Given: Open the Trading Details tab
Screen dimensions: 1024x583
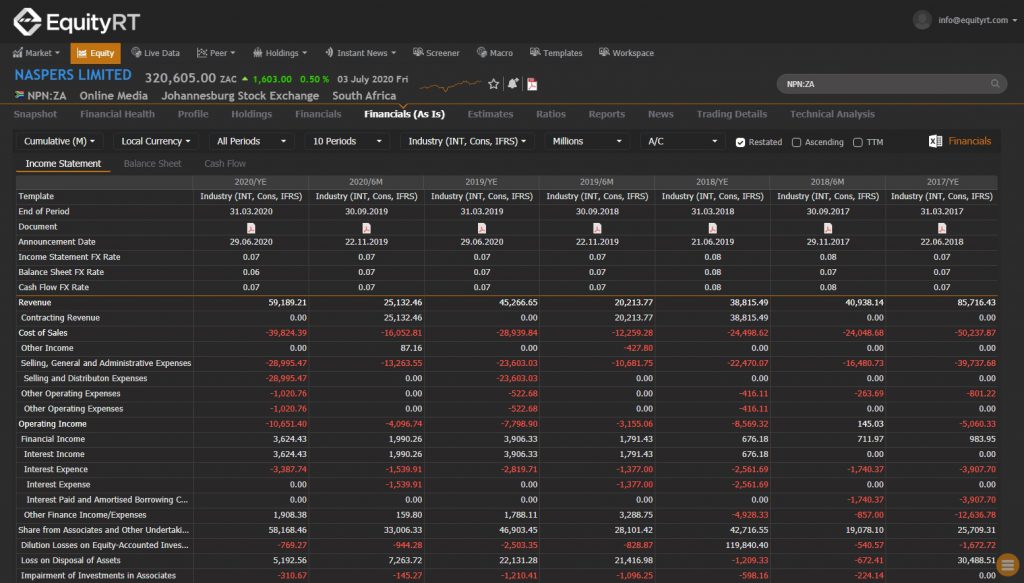Looking at the screenshot, I should pyautogui.click(x=732, y=114).
